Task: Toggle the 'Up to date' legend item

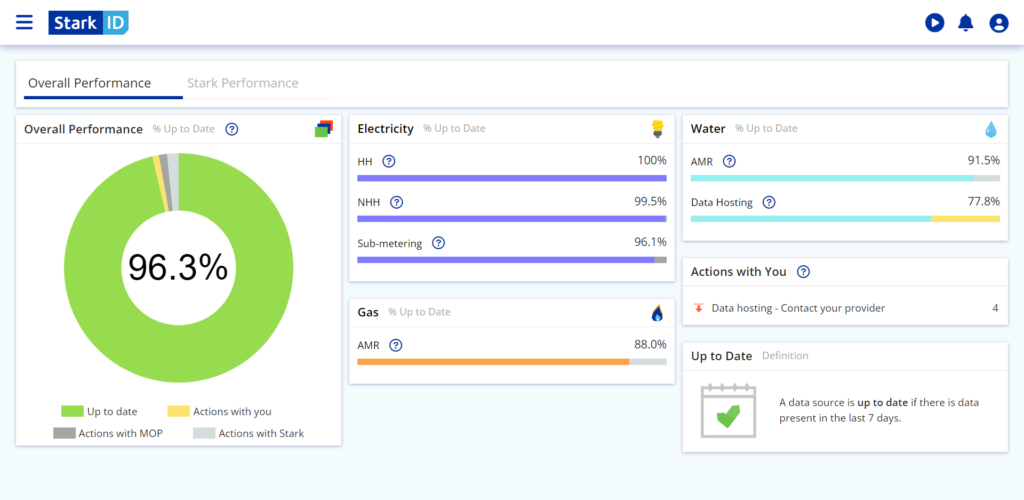Action: [x=100, y=411]
